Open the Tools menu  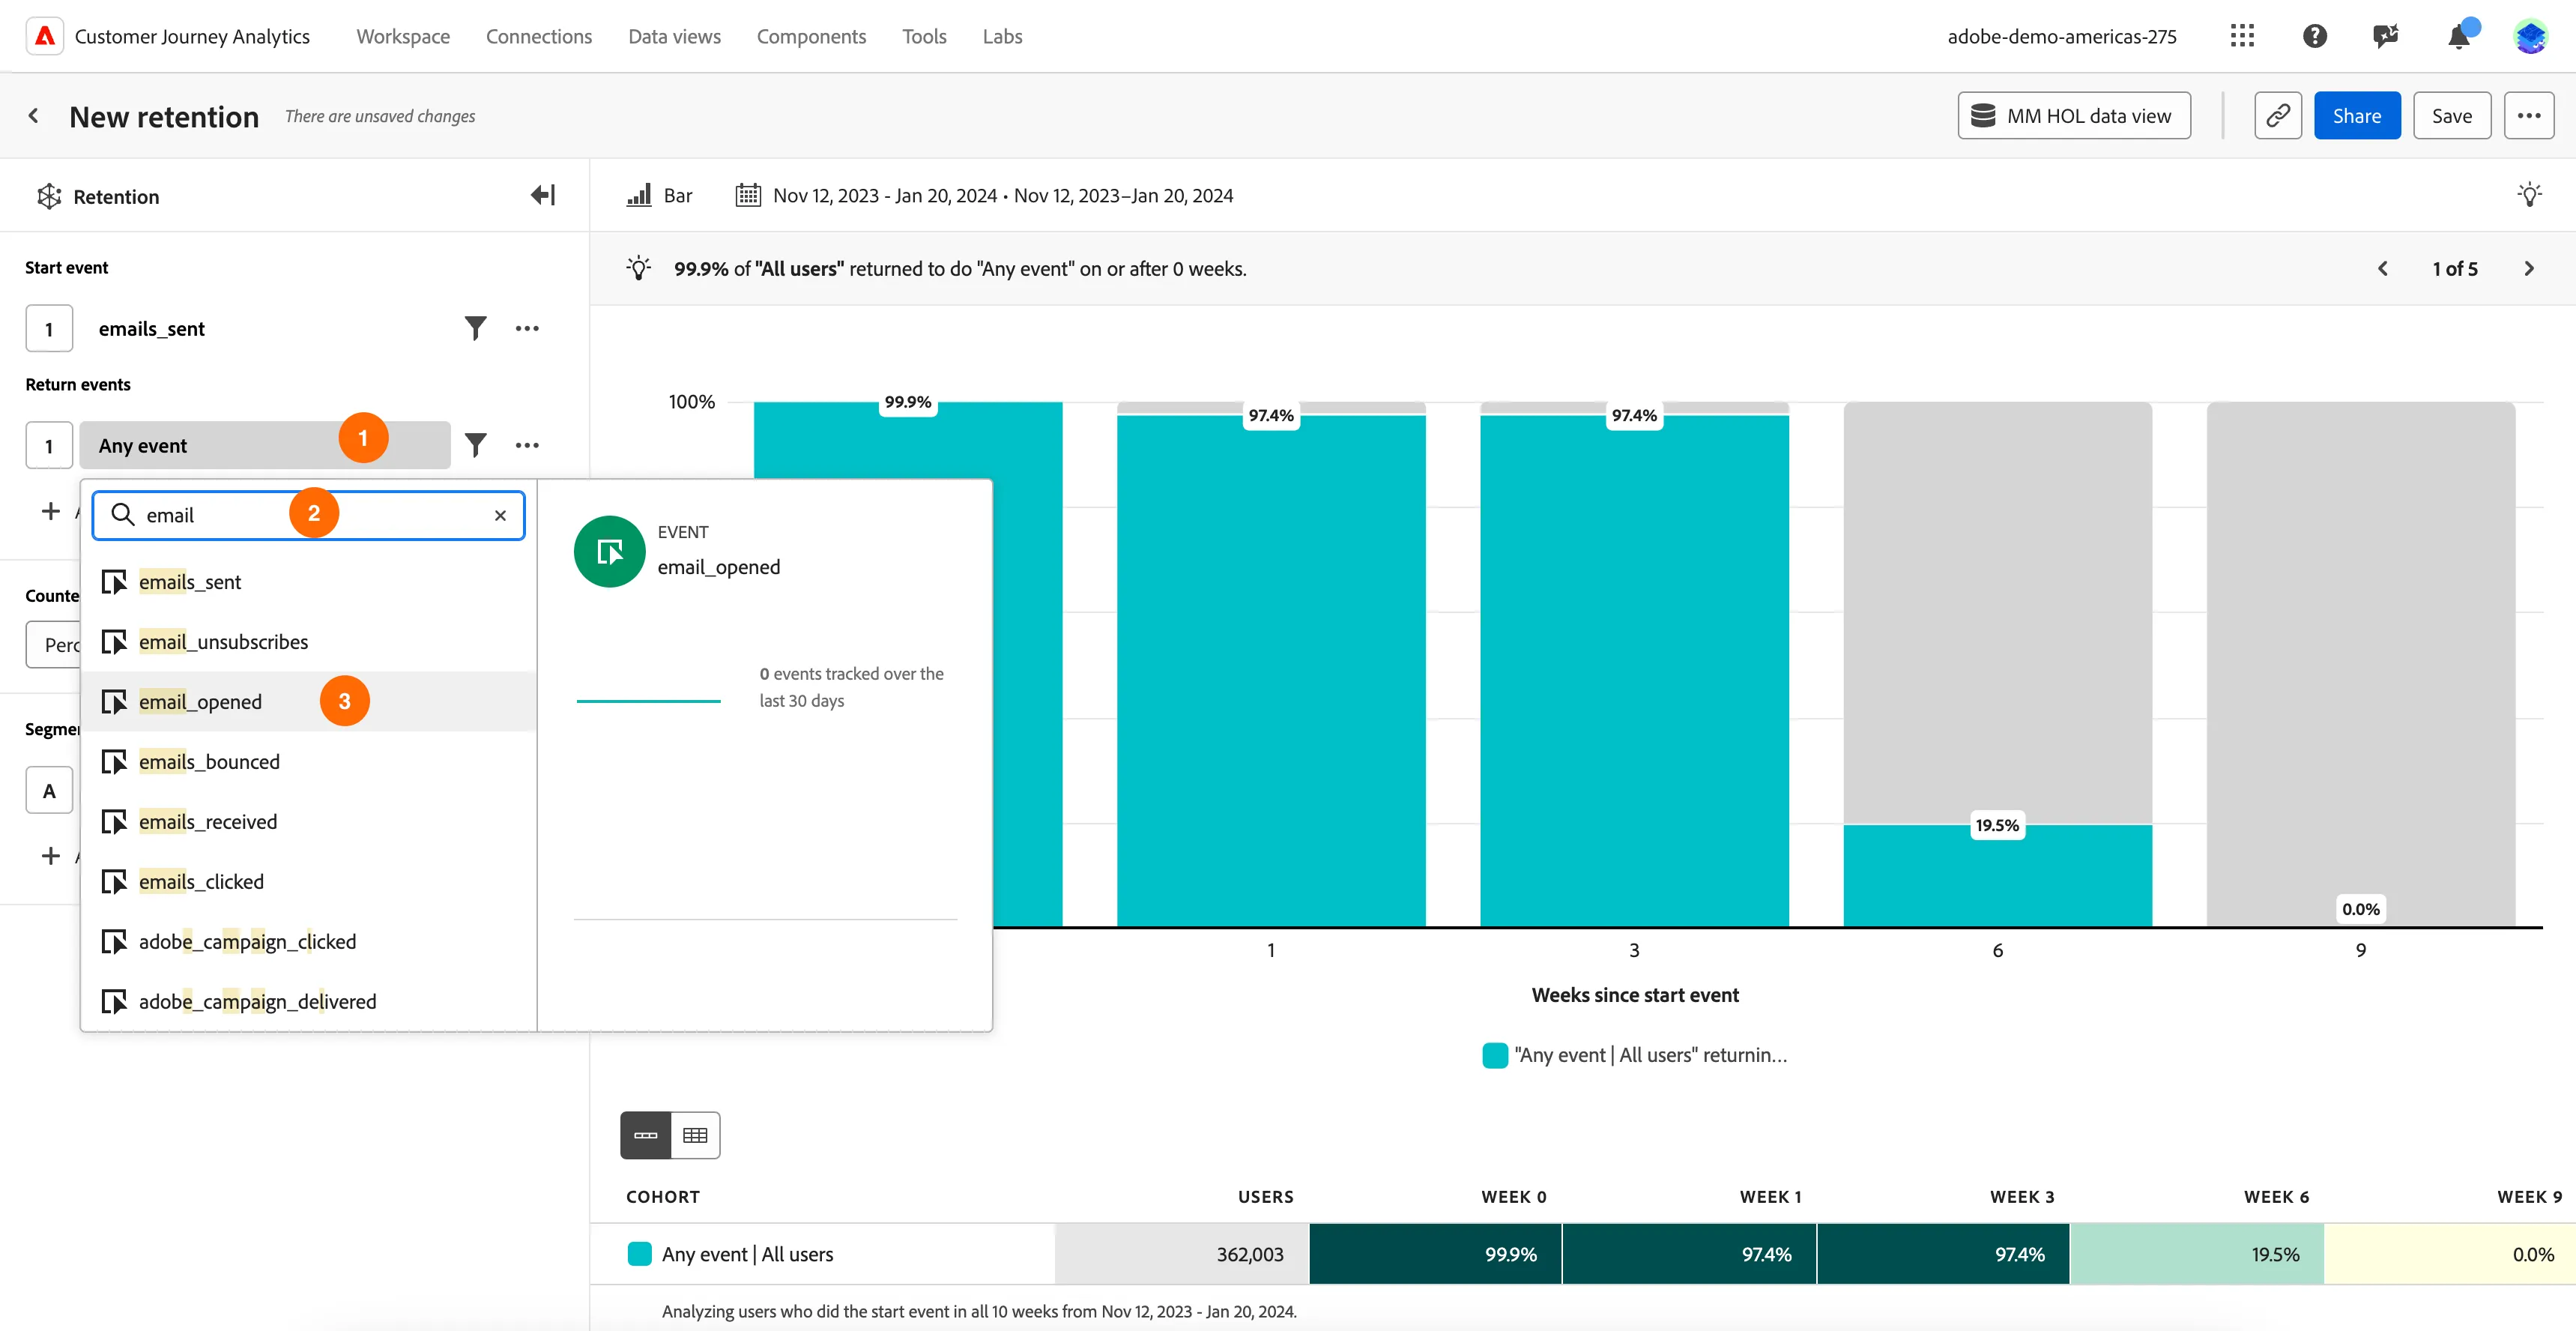(924, 36)
